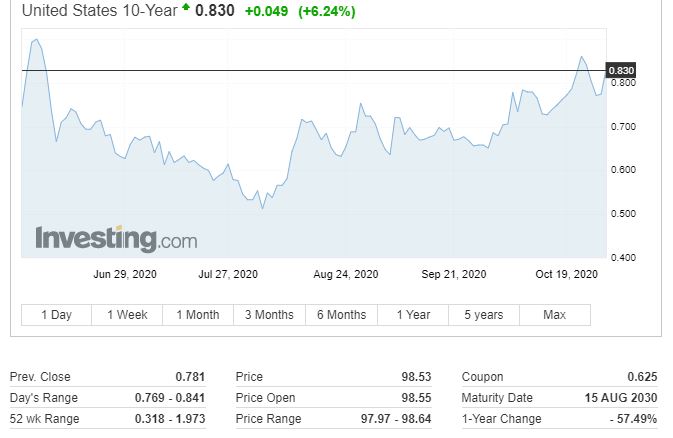Select the 6 Months tab
The width and height of the screenshot is (673, 438).
(x=341, y=315)
